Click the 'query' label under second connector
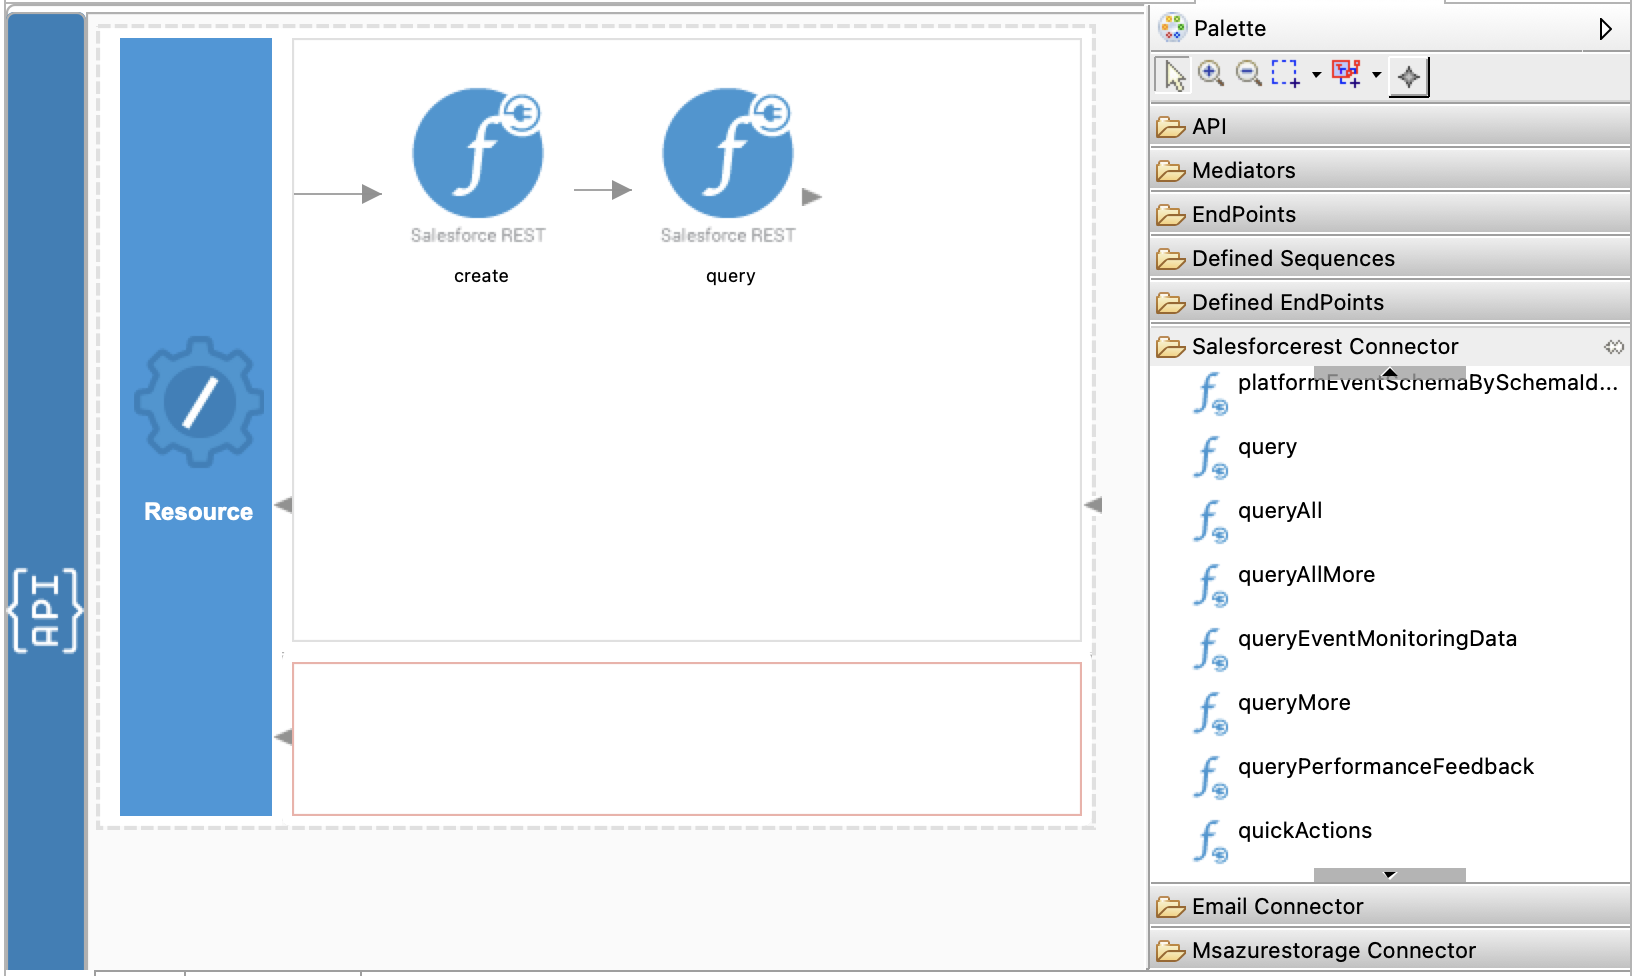This screenshot has width=1638, height=976. tap(731, 276)
